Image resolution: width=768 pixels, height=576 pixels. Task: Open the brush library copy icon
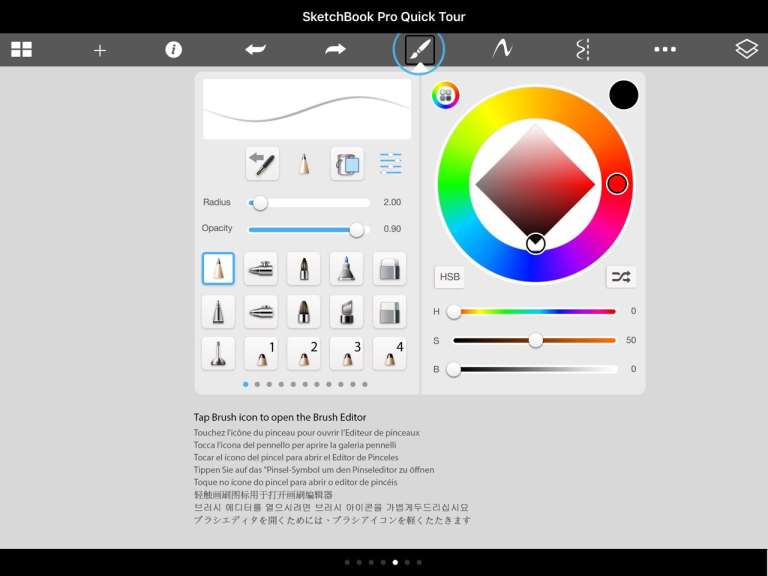click(347, 164)
